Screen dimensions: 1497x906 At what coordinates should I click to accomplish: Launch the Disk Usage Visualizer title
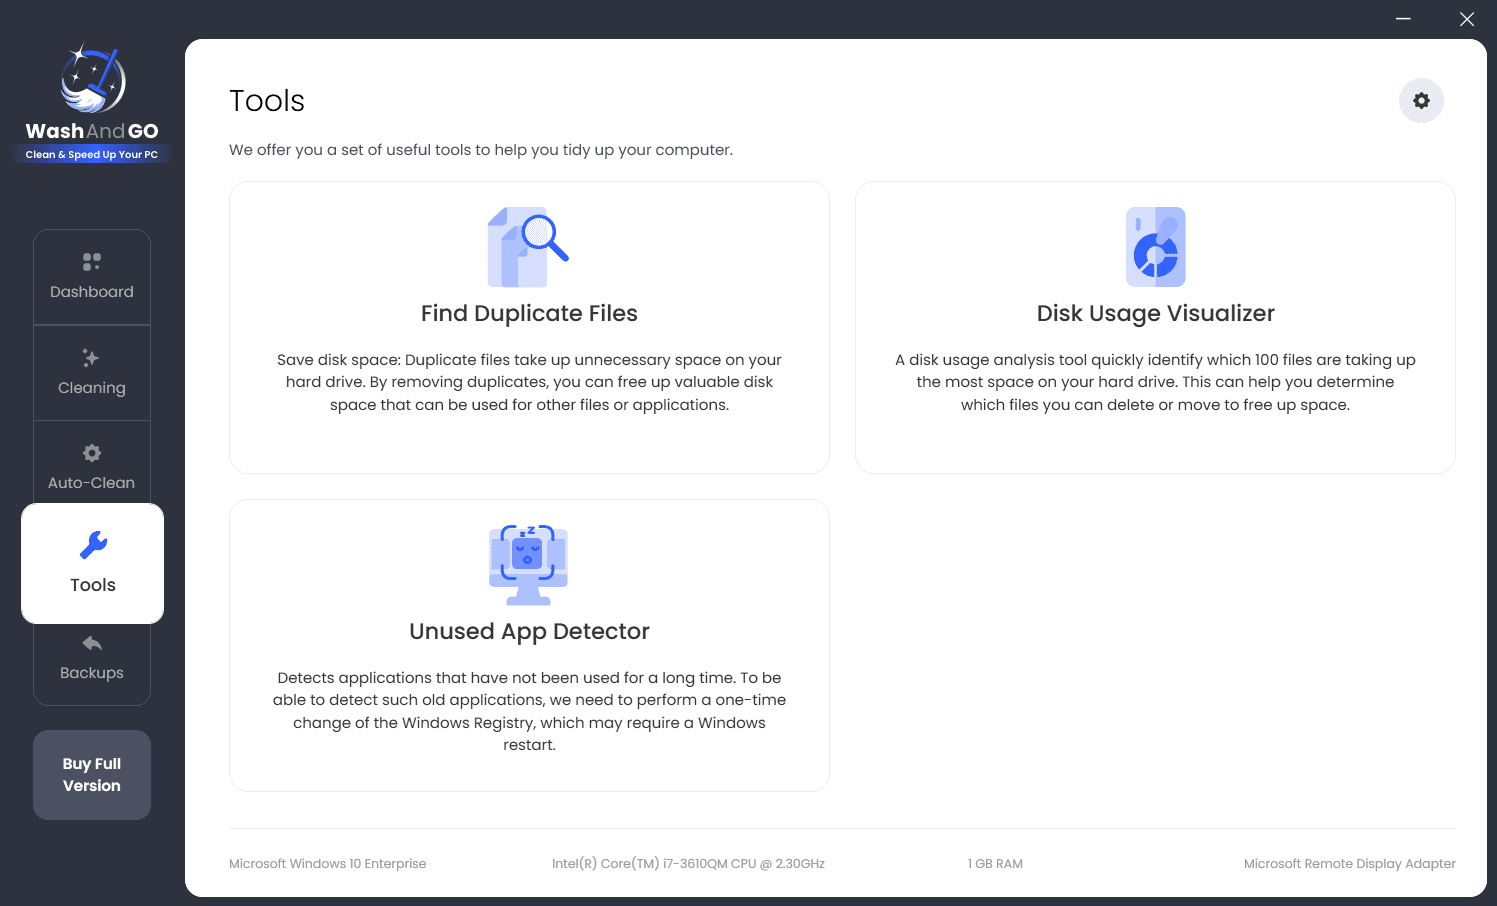coord(1156,314)
